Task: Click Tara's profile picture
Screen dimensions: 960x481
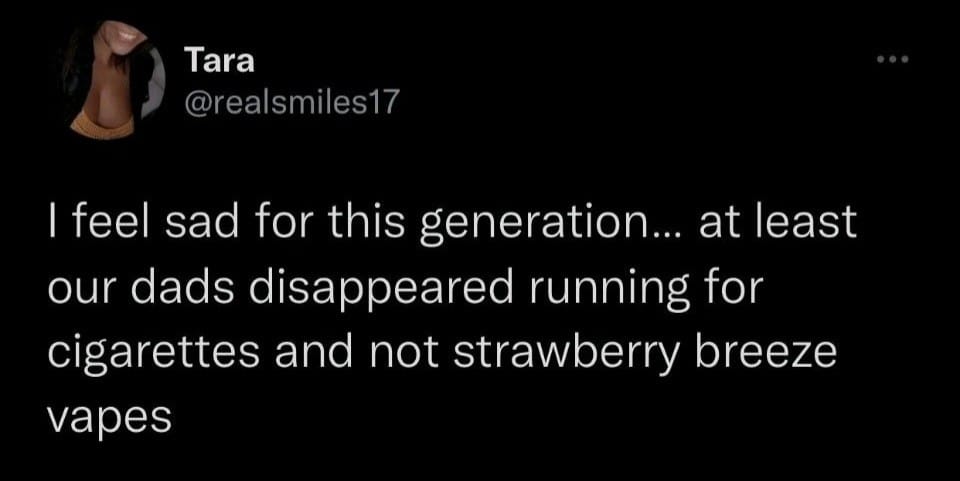Action: 110,78
